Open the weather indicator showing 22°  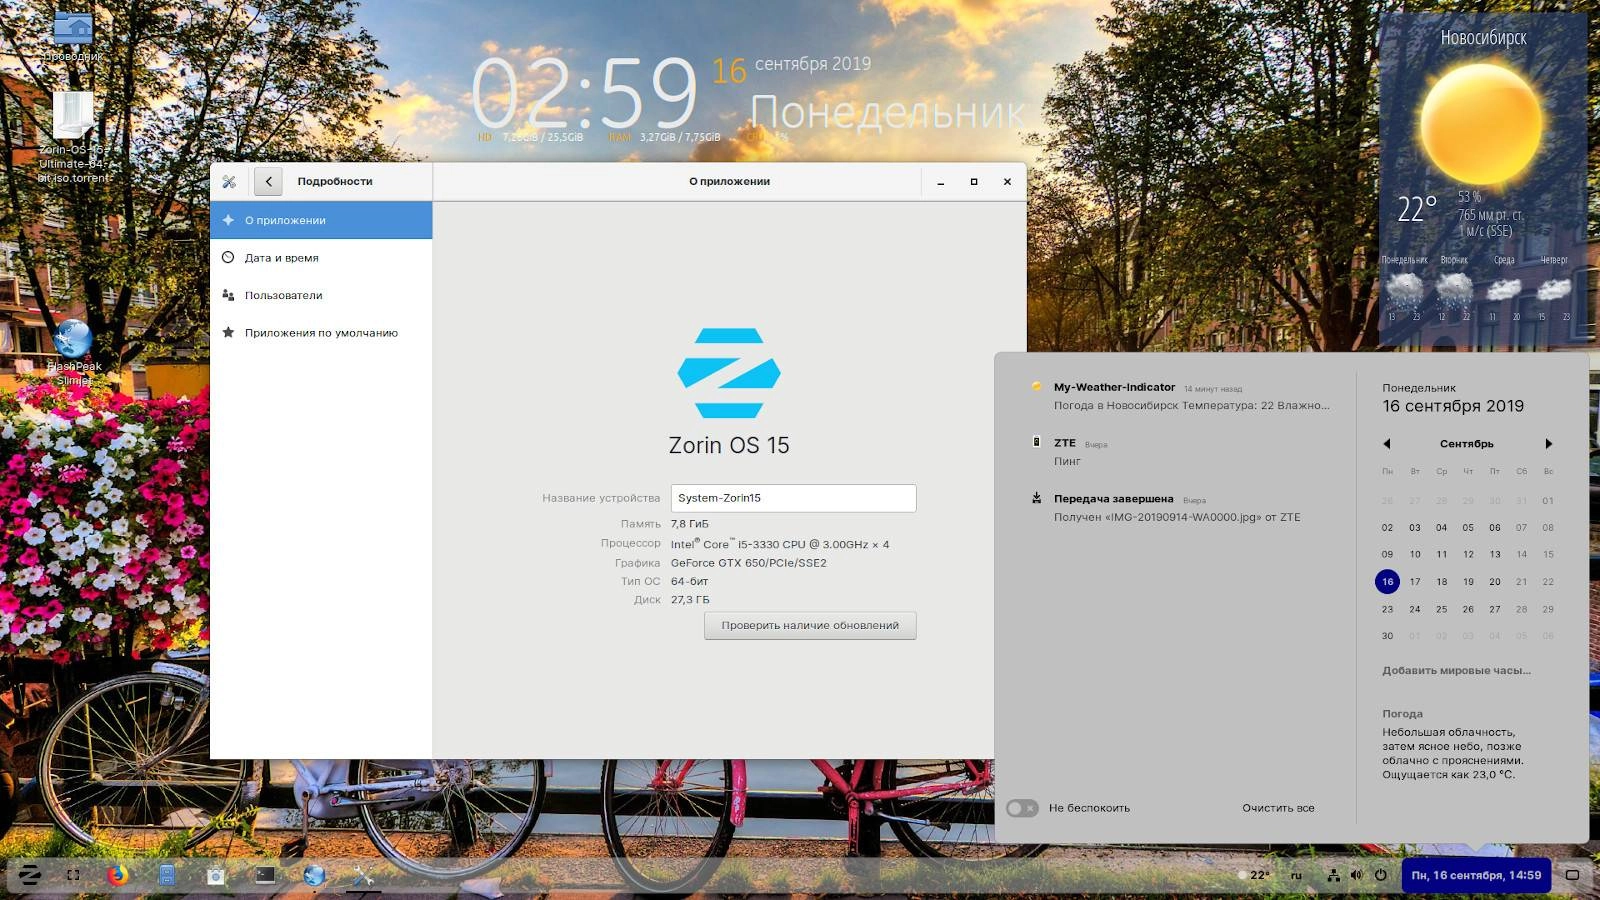click(1254, 875)
